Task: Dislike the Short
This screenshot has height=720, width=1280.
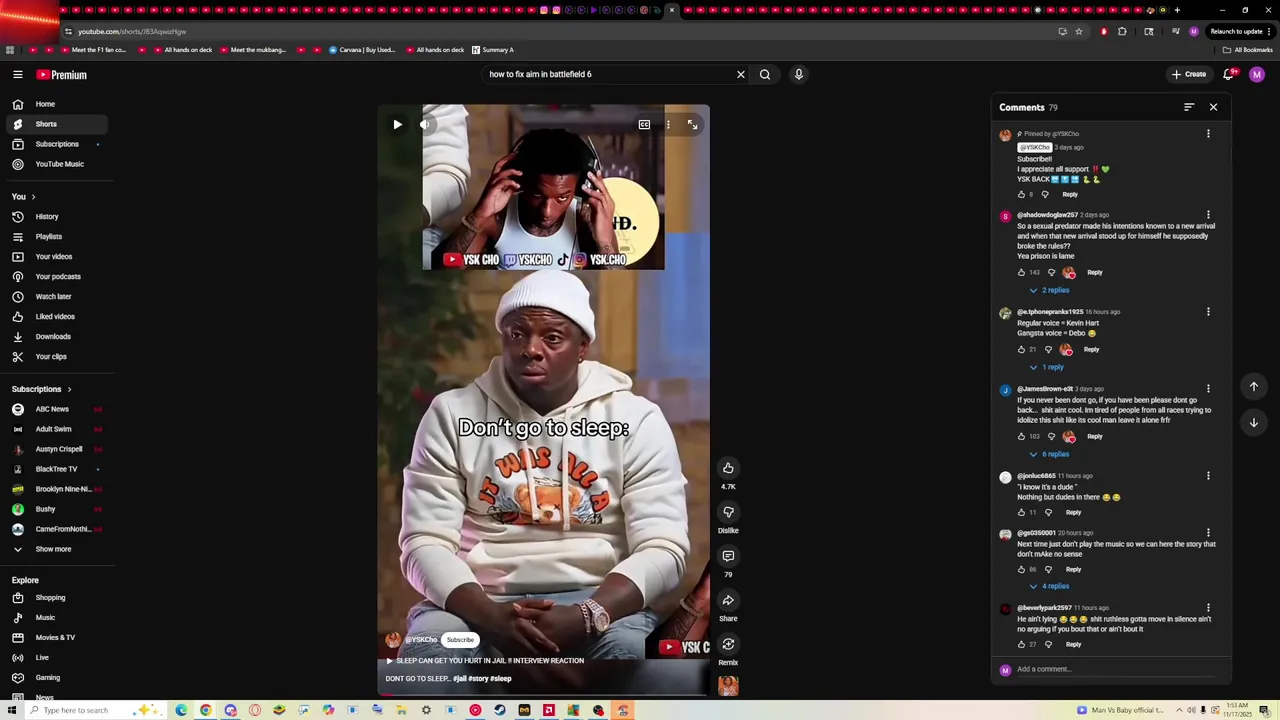Action: coord(728,512)
